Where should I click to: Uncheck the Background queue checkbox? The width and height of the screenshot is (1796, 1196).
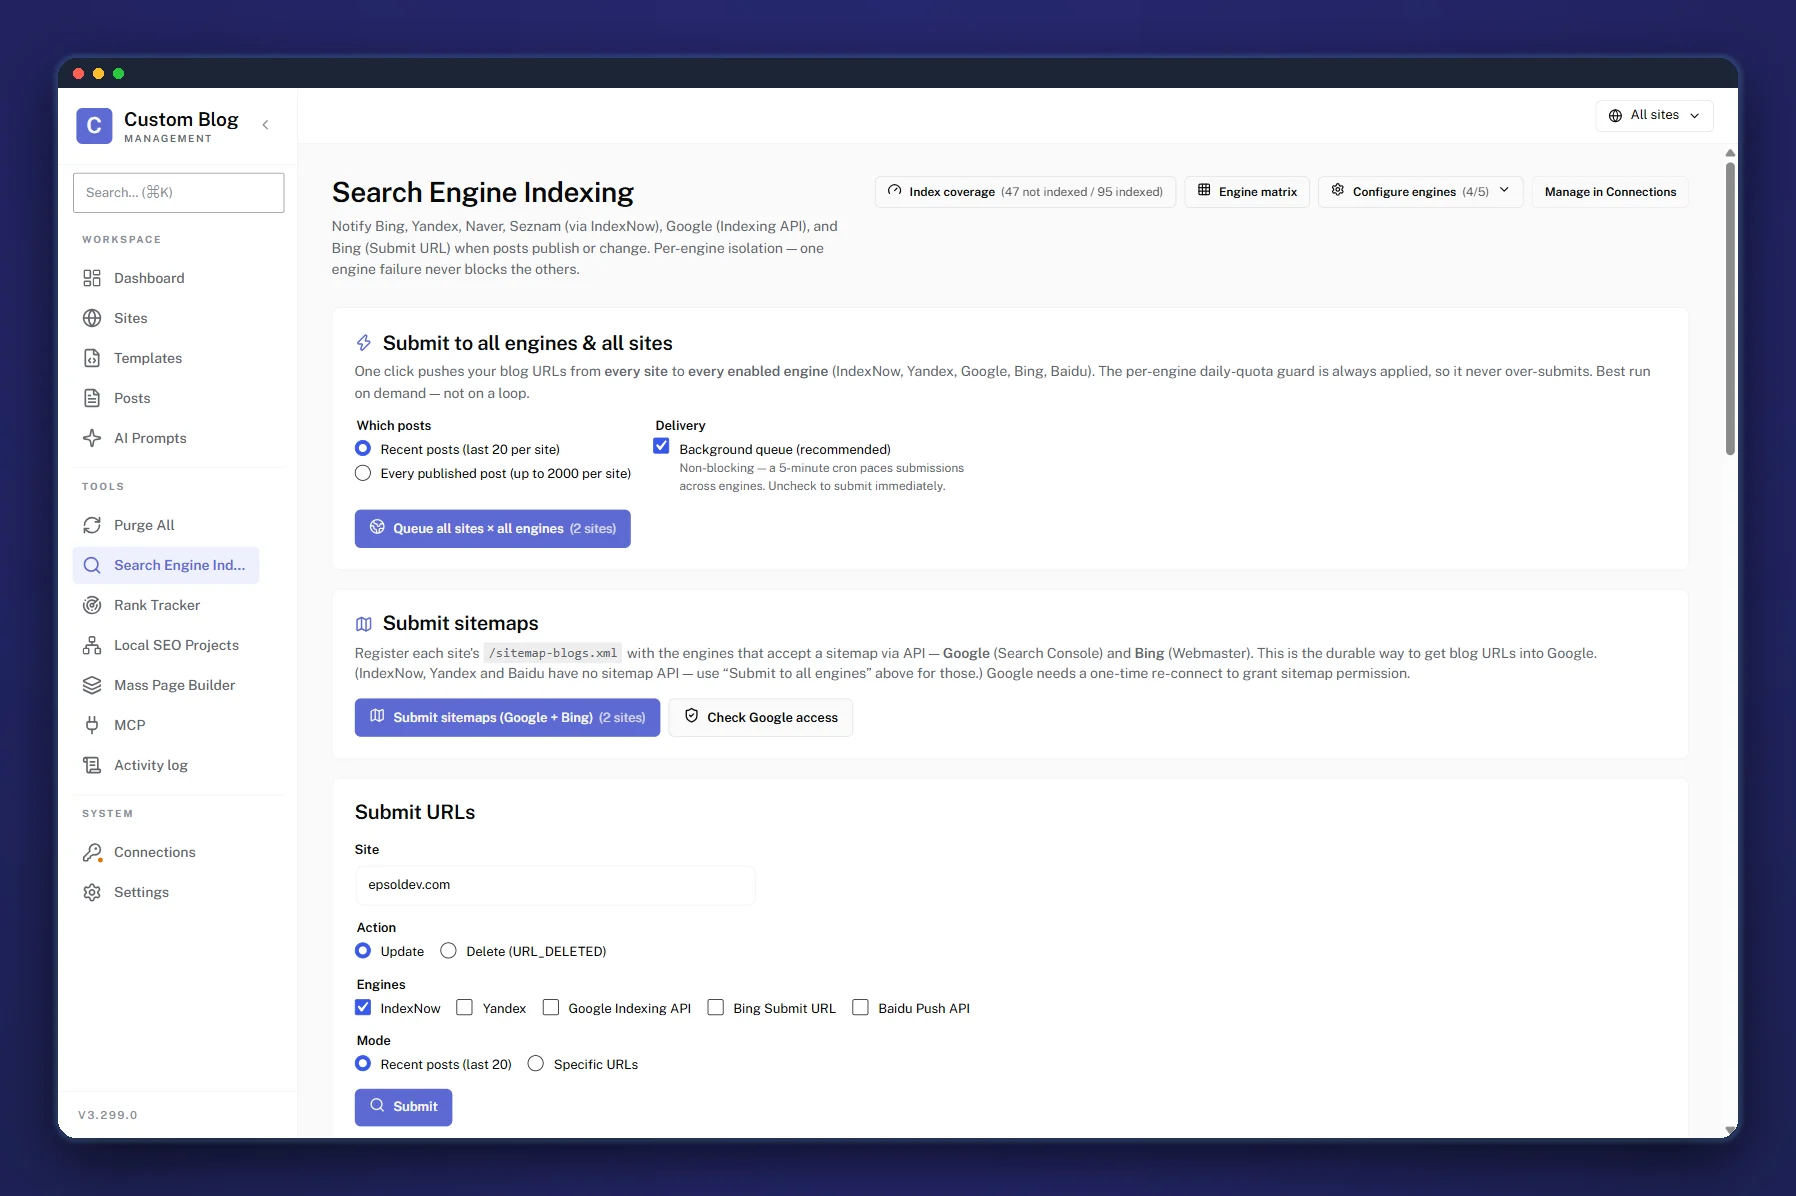tap(661, 446)
